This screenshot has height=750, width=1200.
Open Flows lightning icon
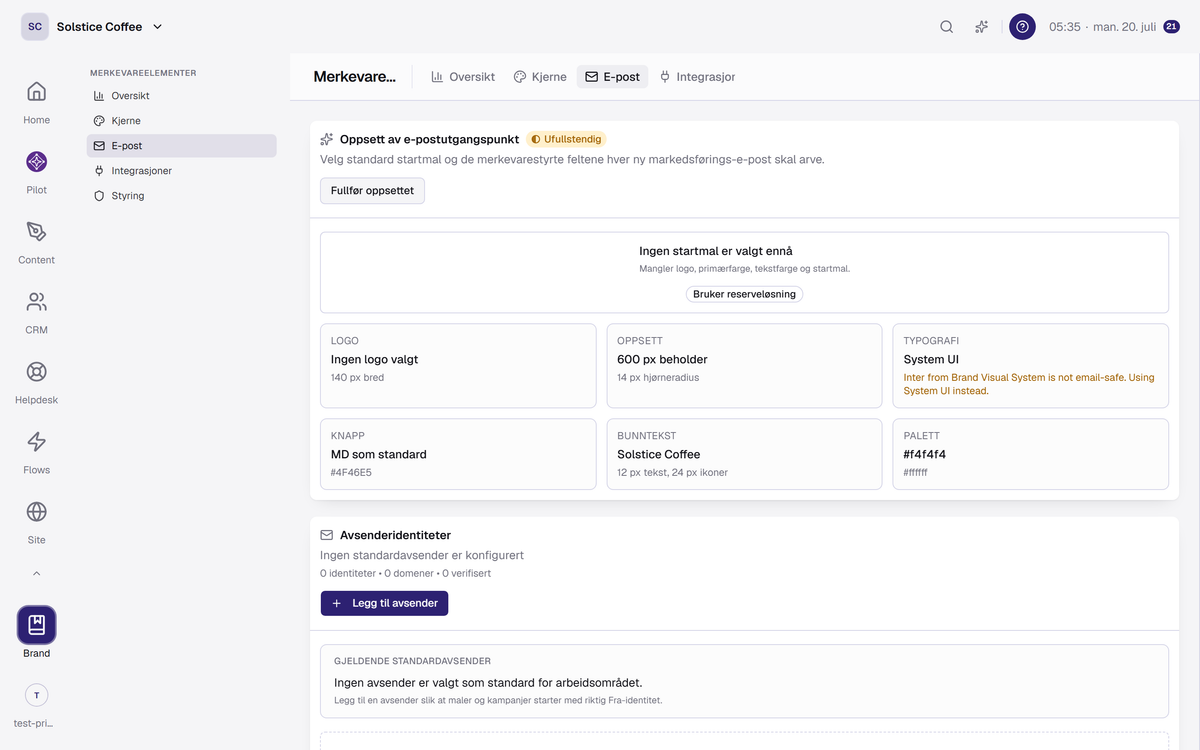(x=36, y=442)
